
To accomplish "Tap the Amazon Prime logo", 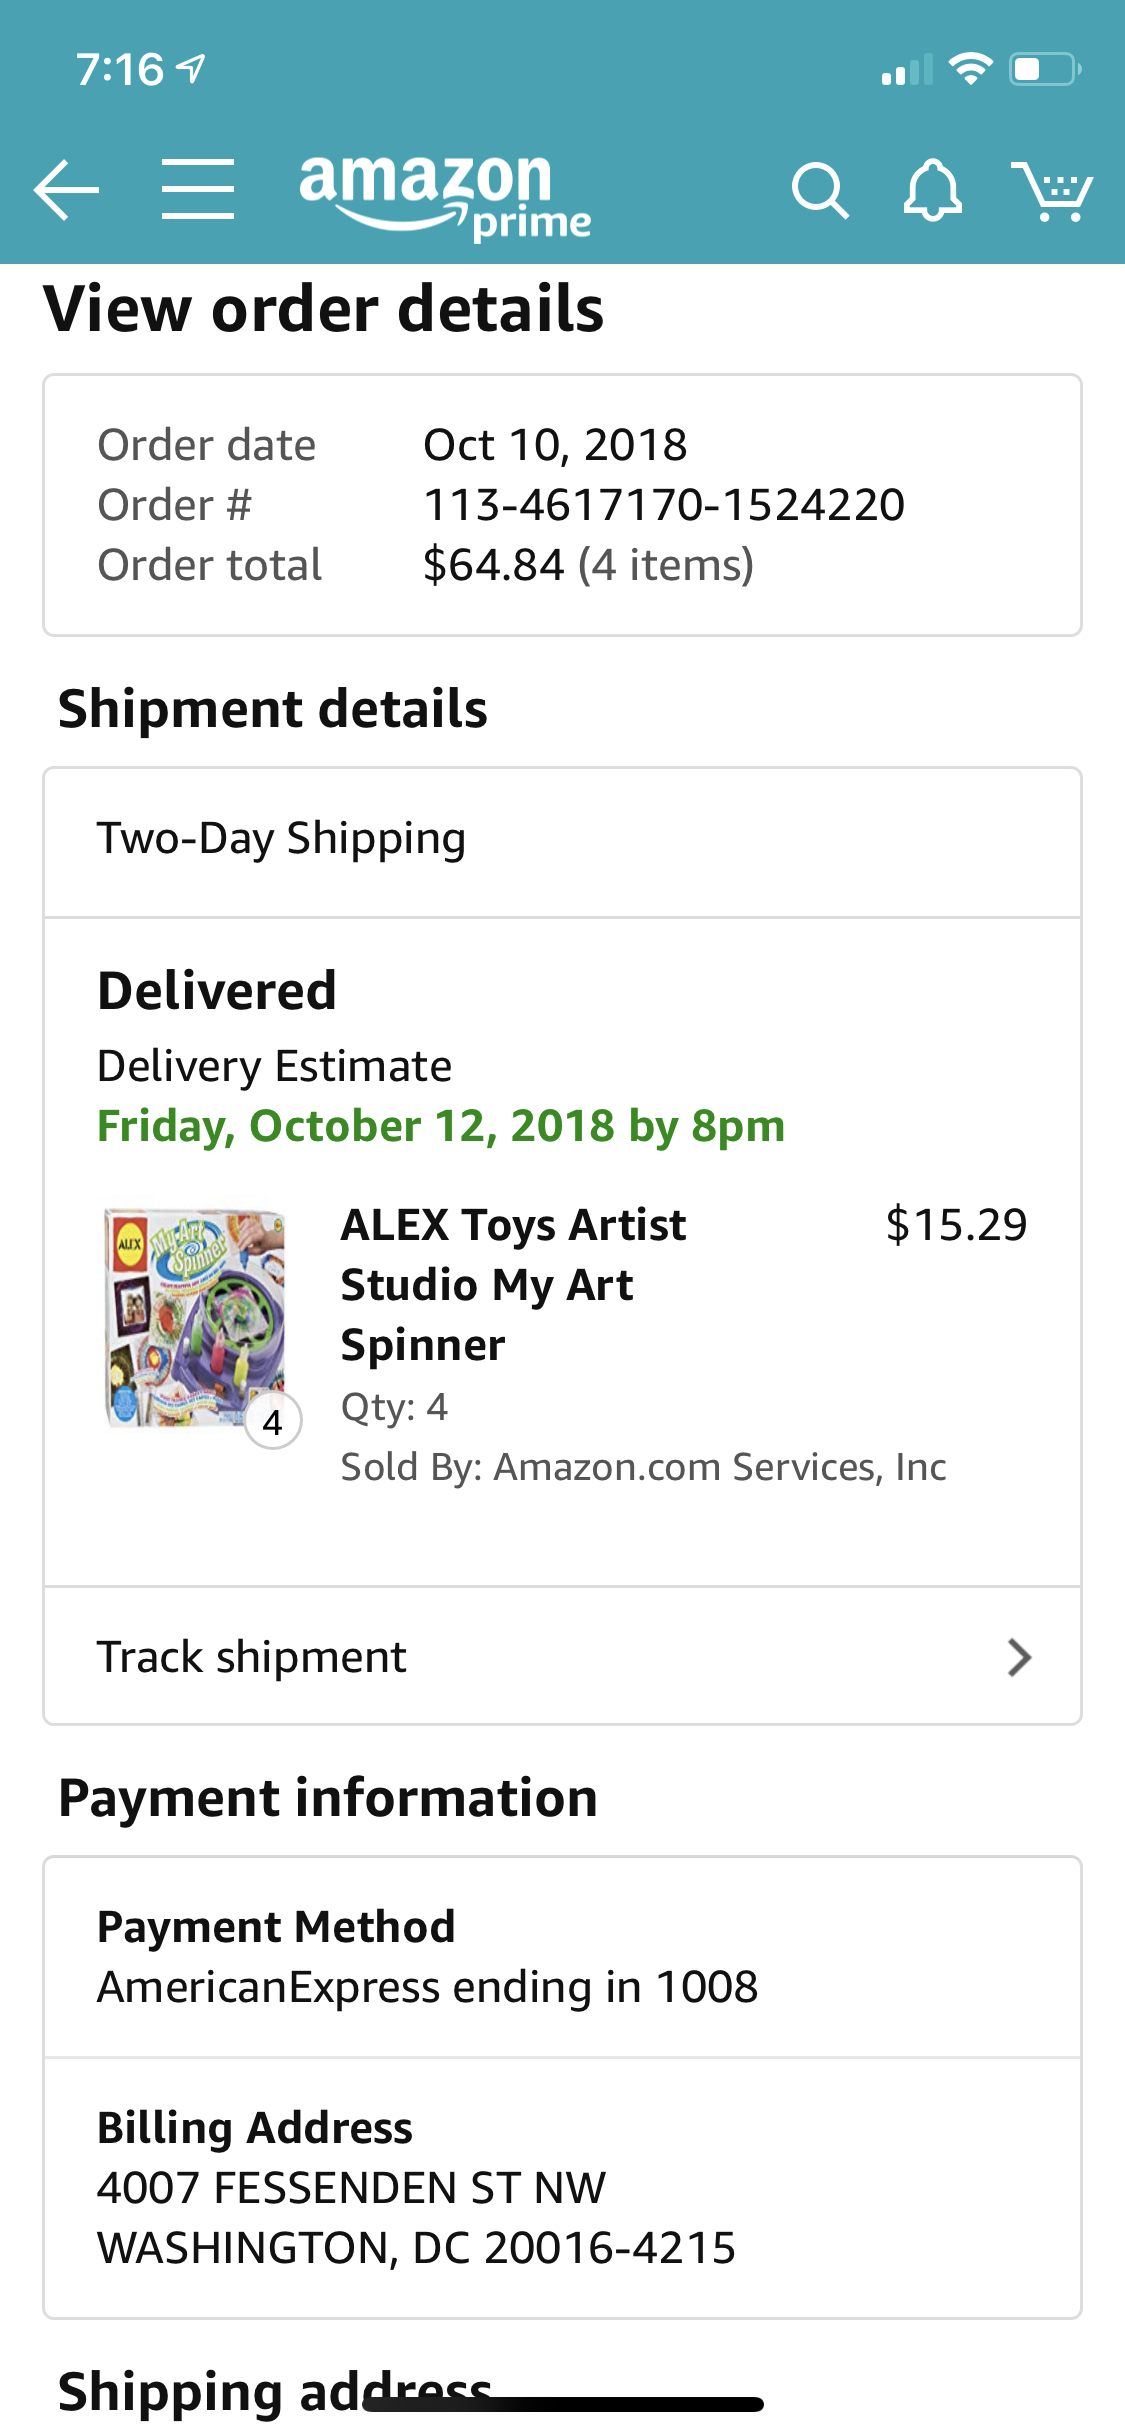I will tap(445, 196).
